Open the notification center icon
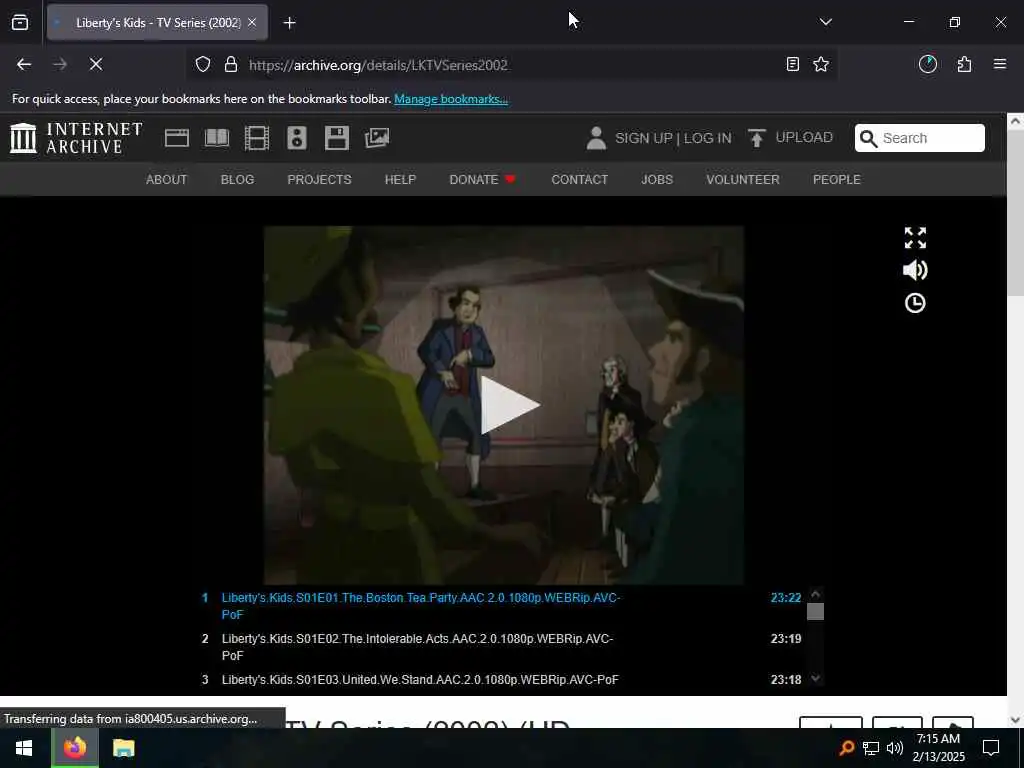This screenshot has width=1024, height=768. coord(991,748)
